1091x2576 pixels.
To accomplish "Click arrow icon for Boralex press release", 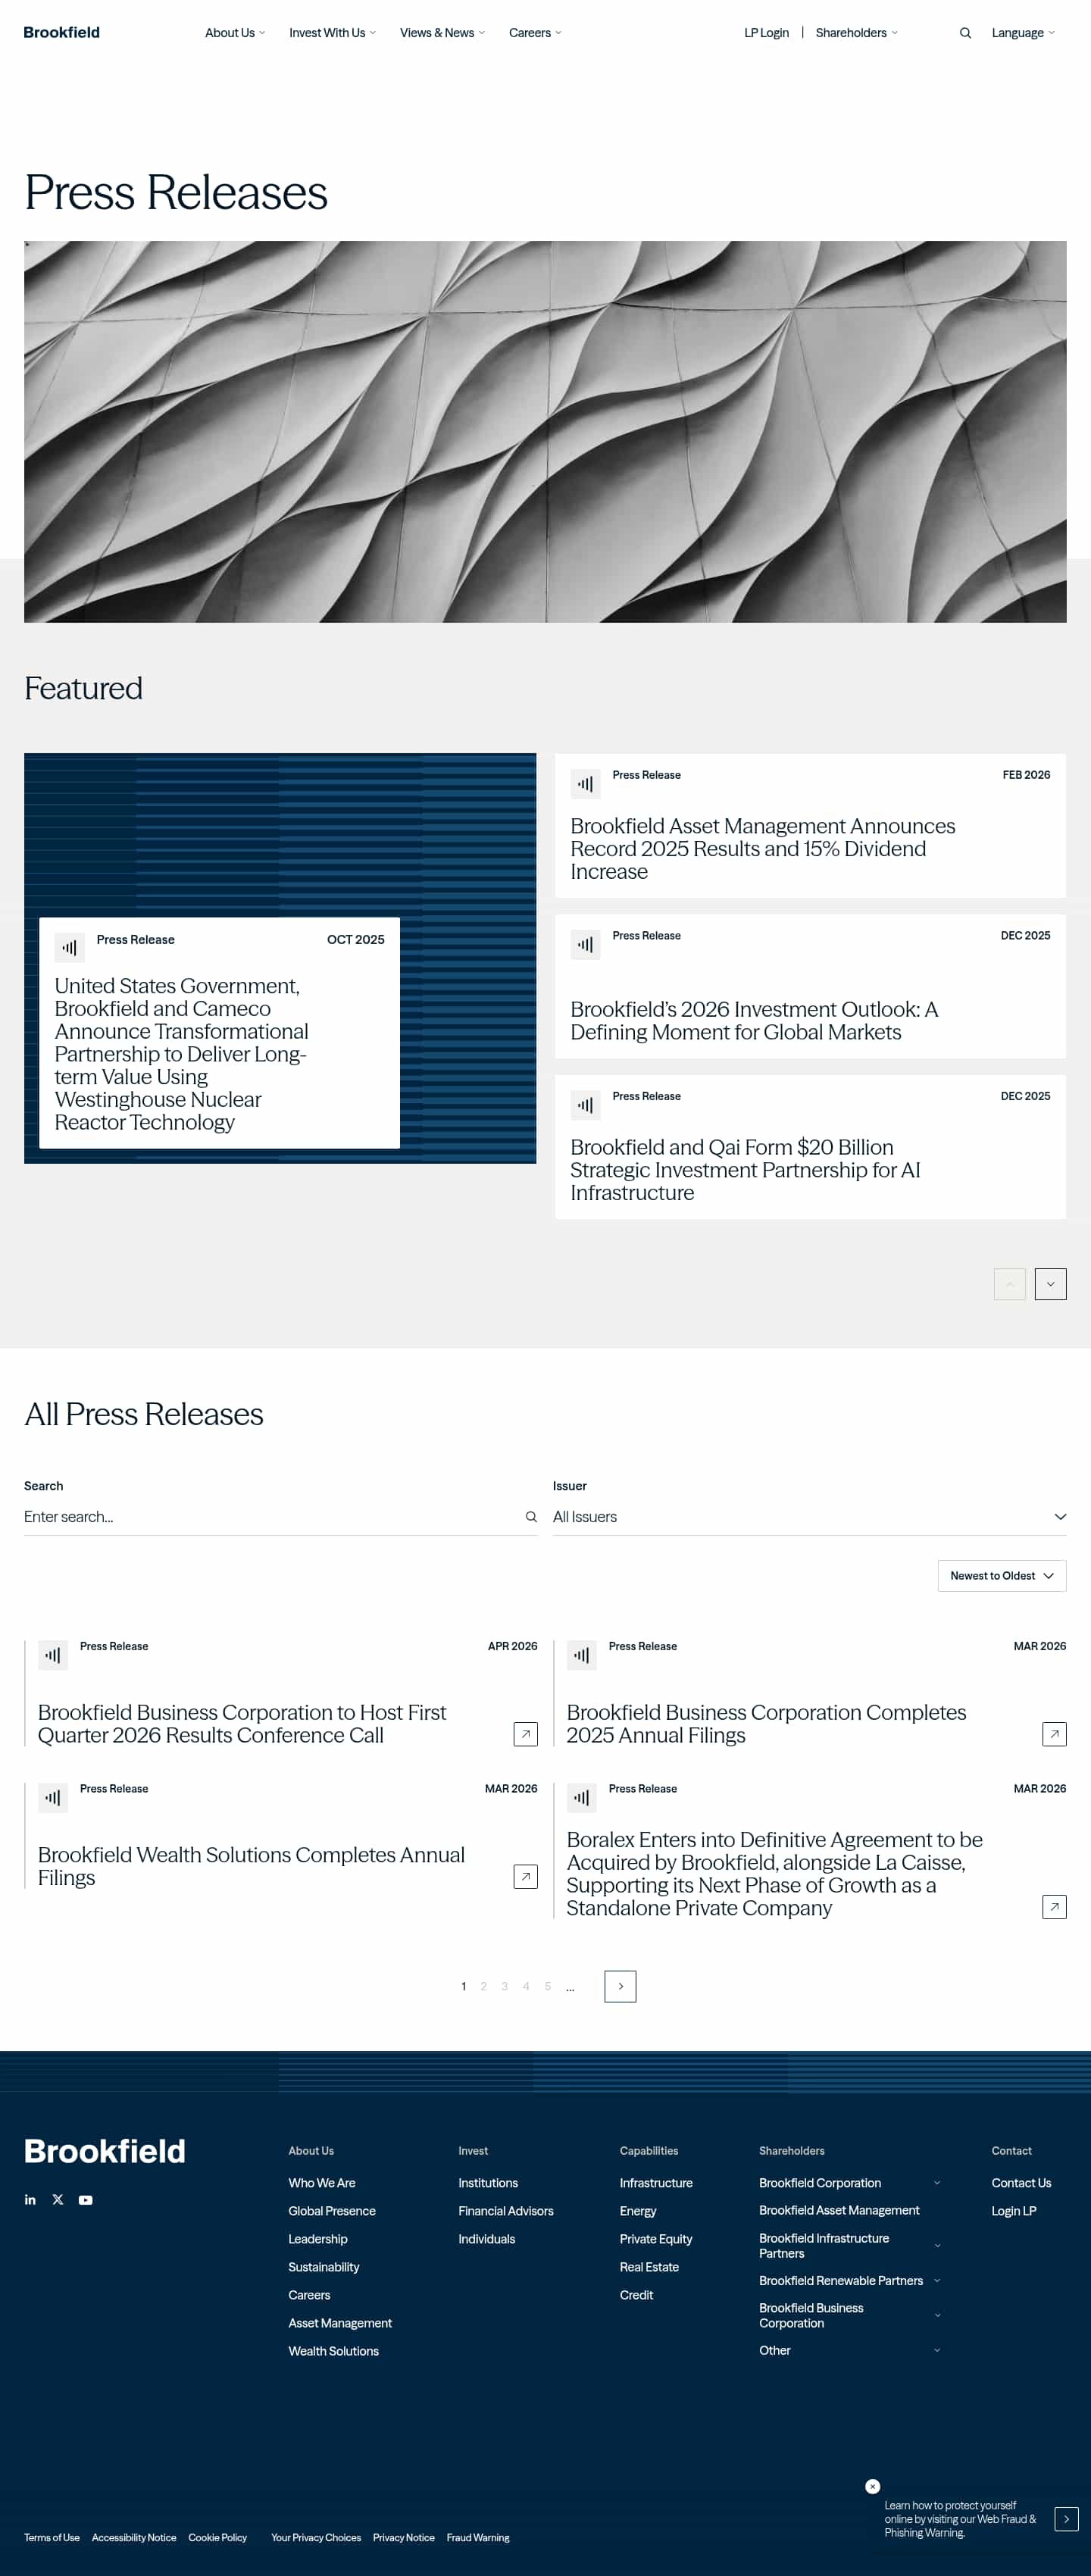I will click(x=1054, y=1906).
